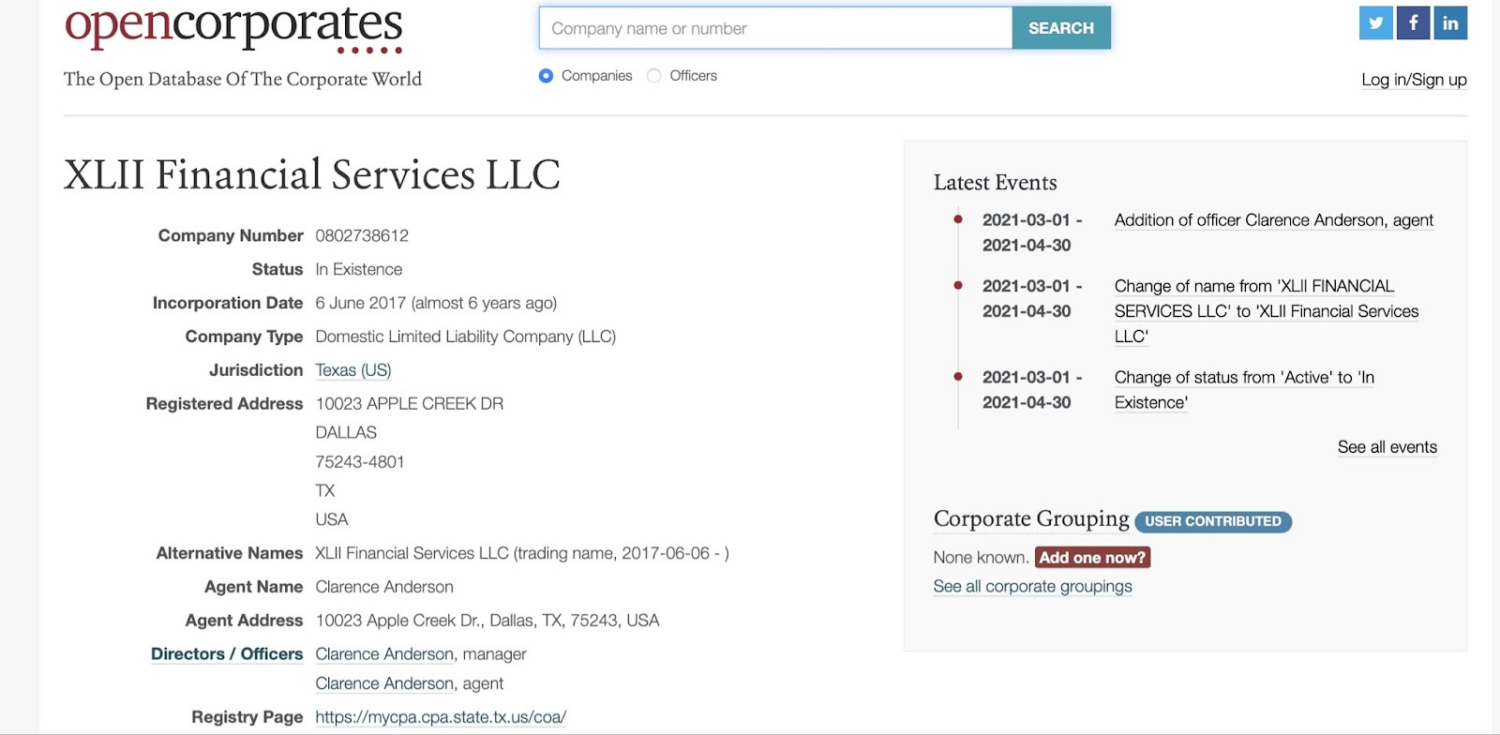1500x735 pixels.
Task: Open Clarence Anderson, agent officer link
Action: 384,684
